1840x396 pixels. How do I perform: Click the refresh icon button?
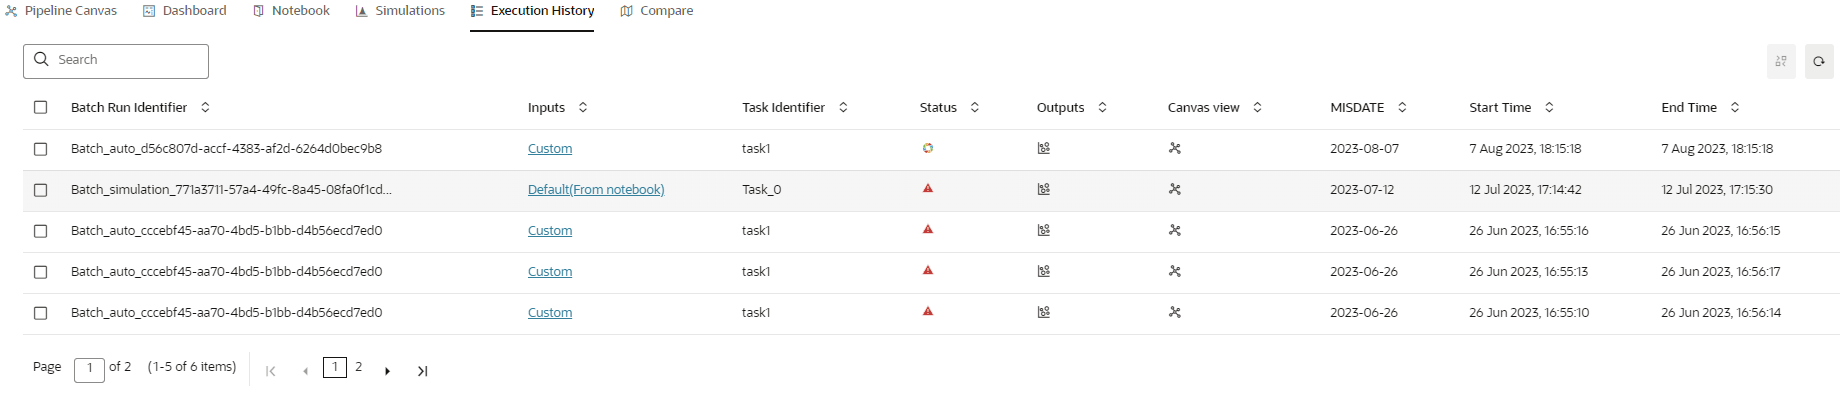(x=1819, y=61)
